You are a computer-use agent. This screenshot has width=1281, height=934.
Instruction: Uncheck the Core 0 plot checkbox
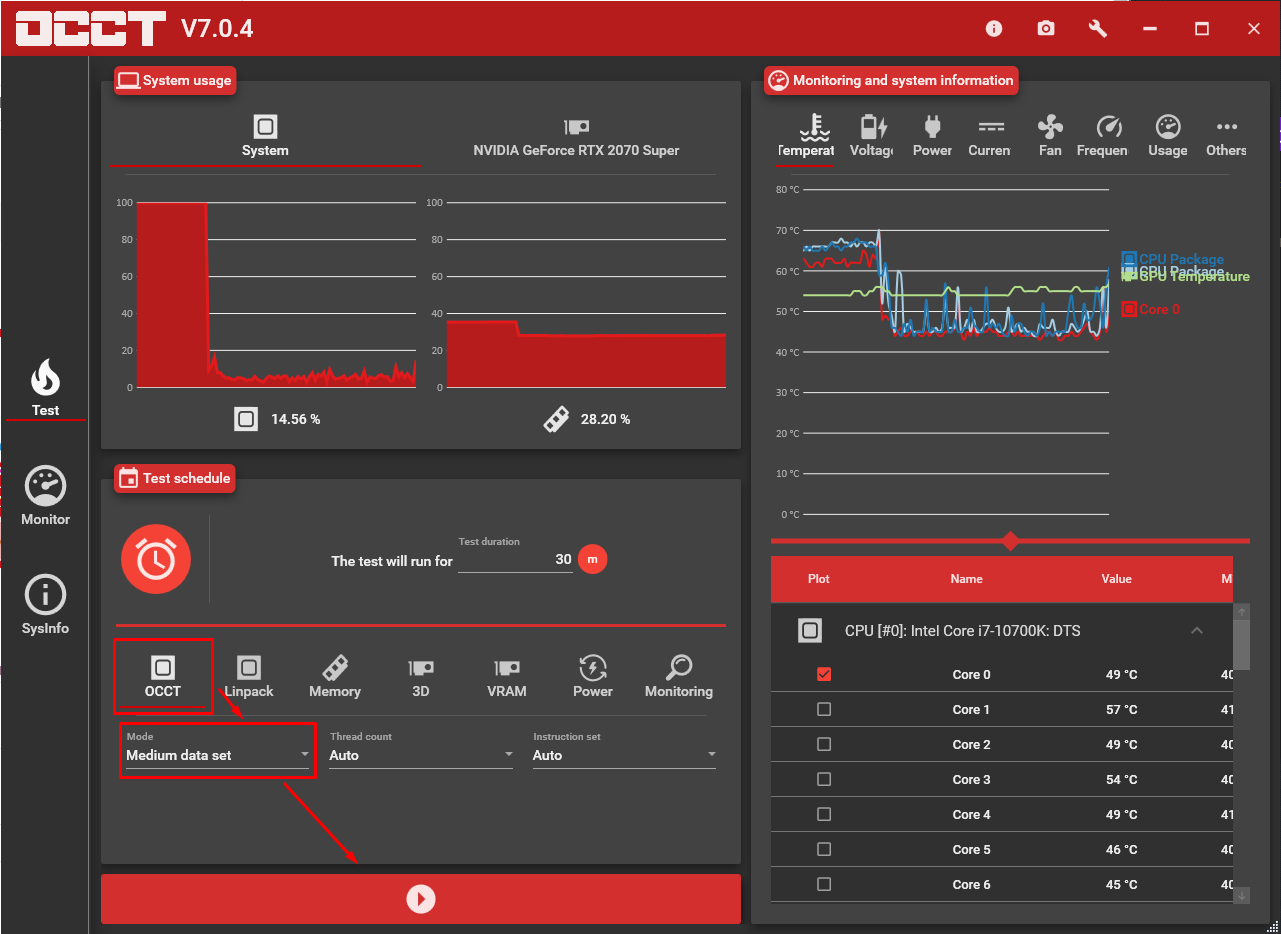[x=824, y=674]
